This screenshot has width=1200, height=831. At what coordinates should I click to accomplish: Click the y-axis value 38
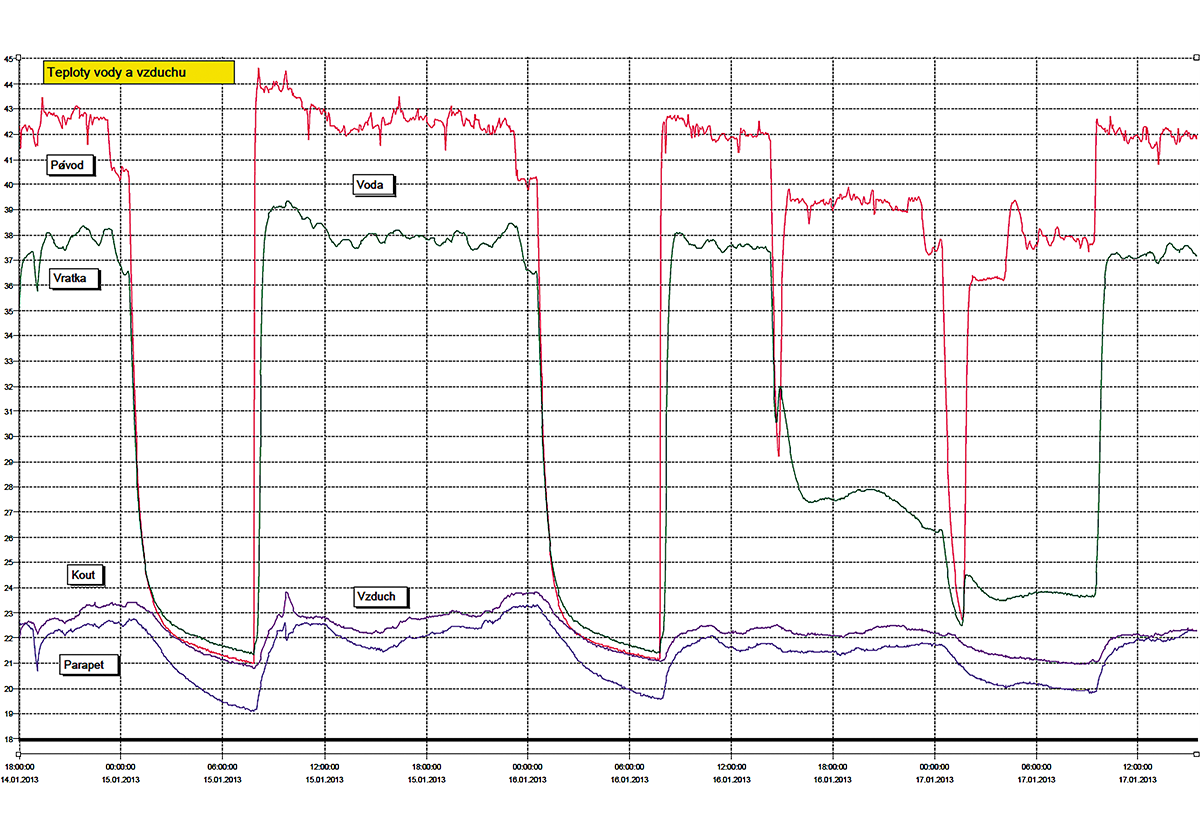coord(8,235)
